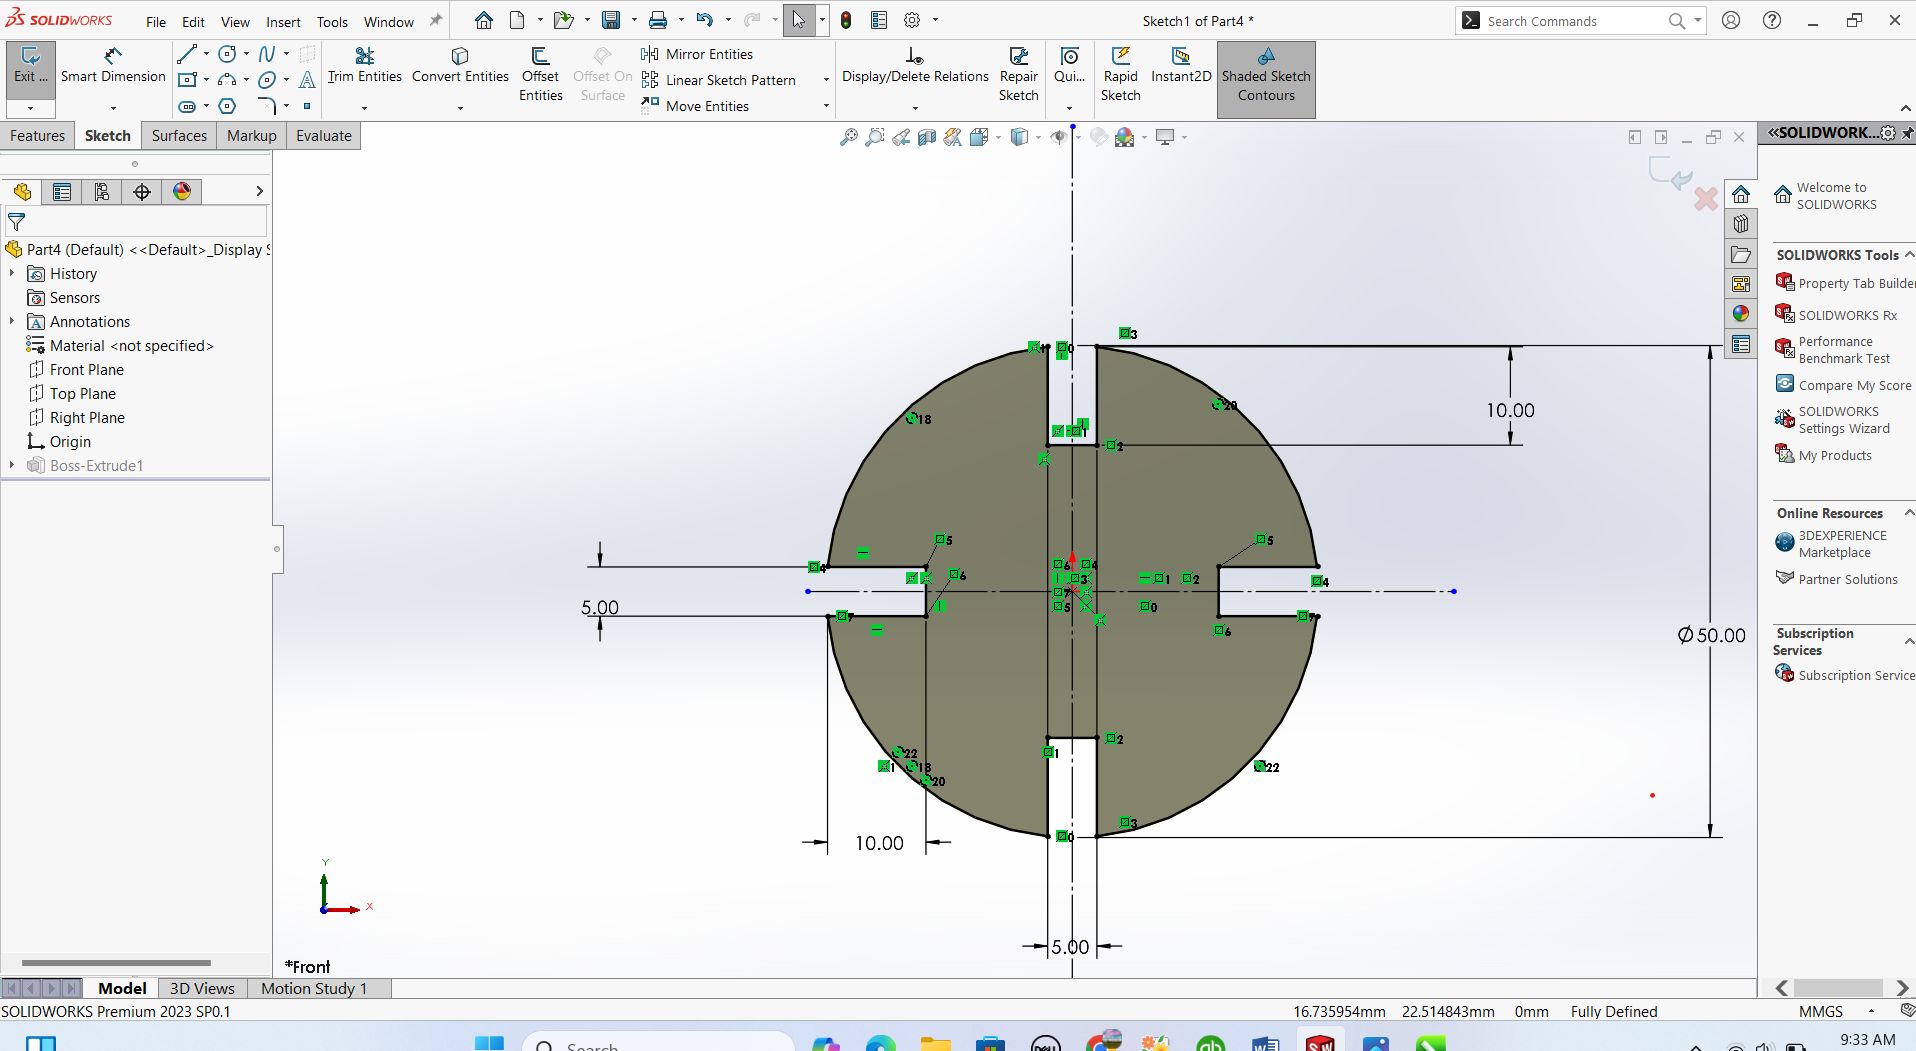This screenshot has width=1916, height=1051.
Task: Select the Sketch Text tool
Action: point(307,80)
